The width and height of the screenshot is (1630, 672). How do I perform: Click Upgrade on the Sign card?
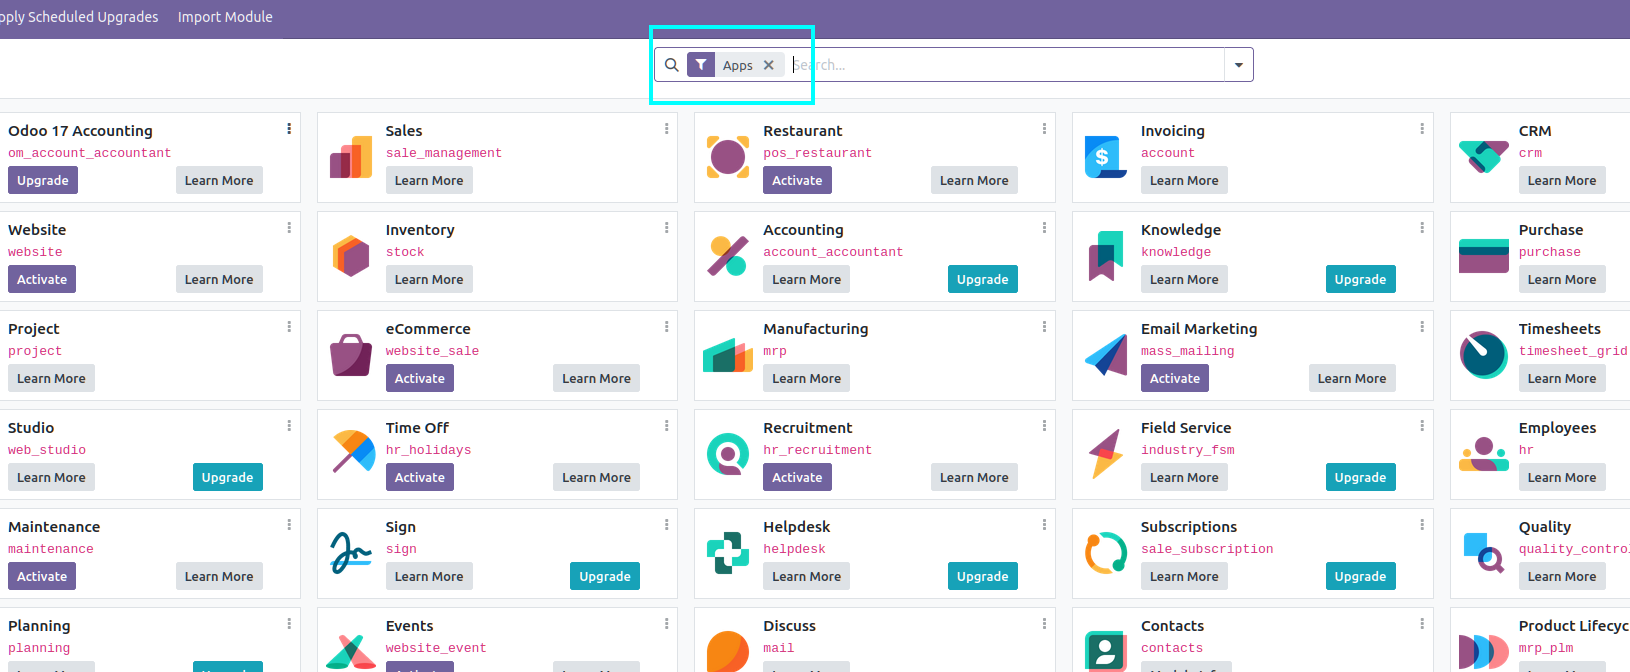[x=605, y=577]
